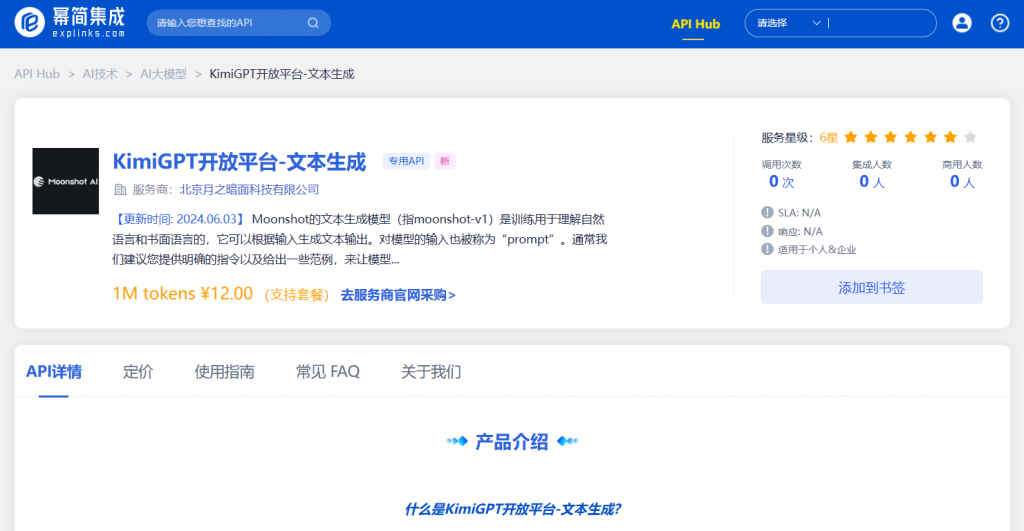Click the text field beside 请选择
Screen dimensions: 1024x531
point(879,23)
